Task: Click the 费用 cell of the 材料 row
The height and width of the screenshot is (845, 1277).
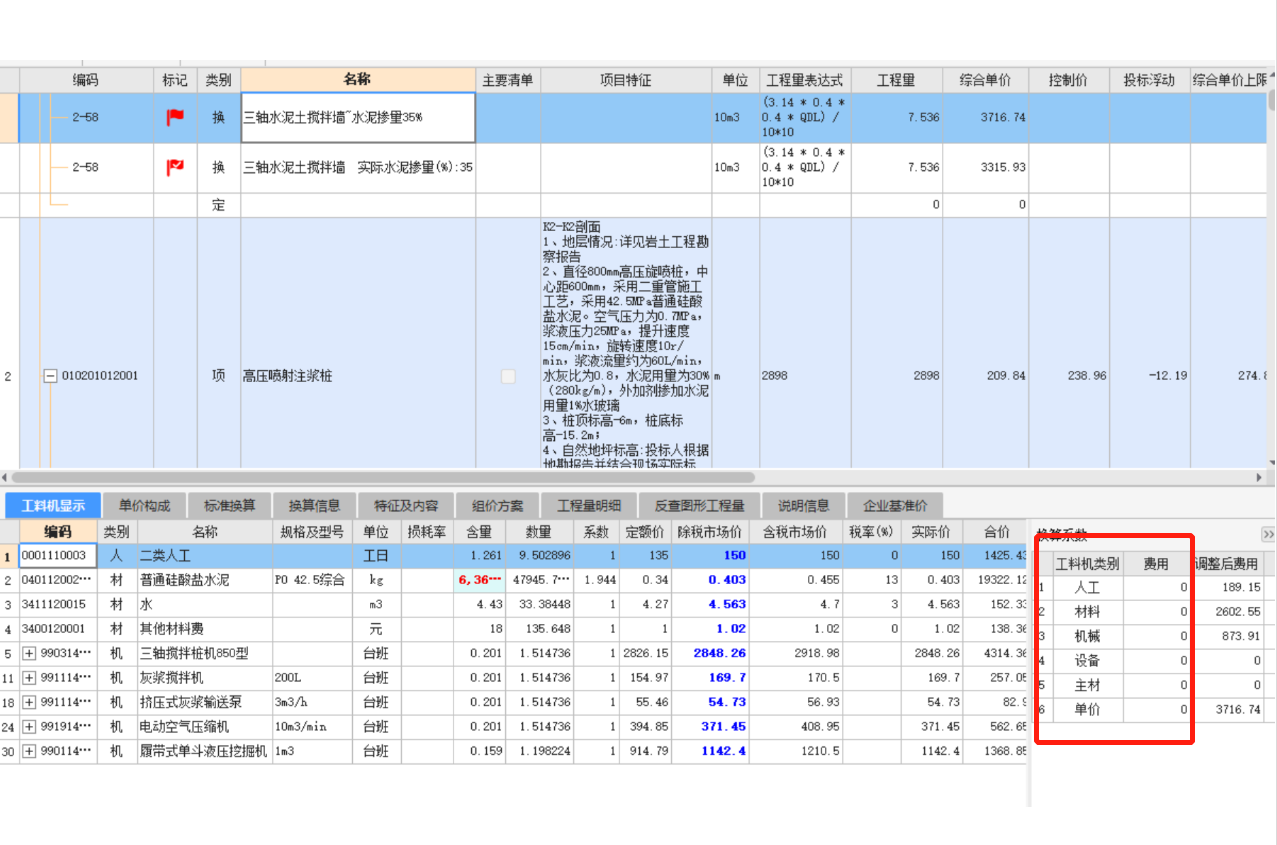Action: 1157,612
